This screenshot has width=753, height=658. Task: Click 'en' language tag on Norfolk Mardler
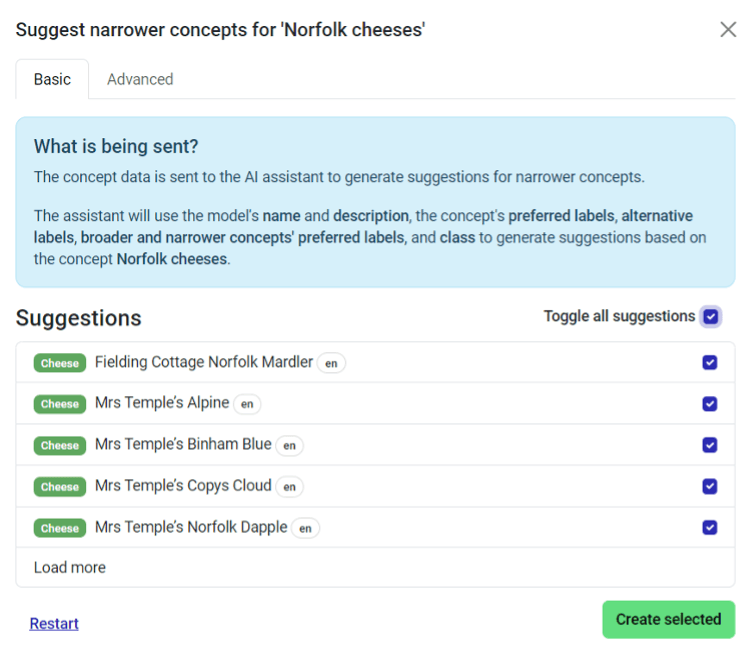(x=331, y=364)
